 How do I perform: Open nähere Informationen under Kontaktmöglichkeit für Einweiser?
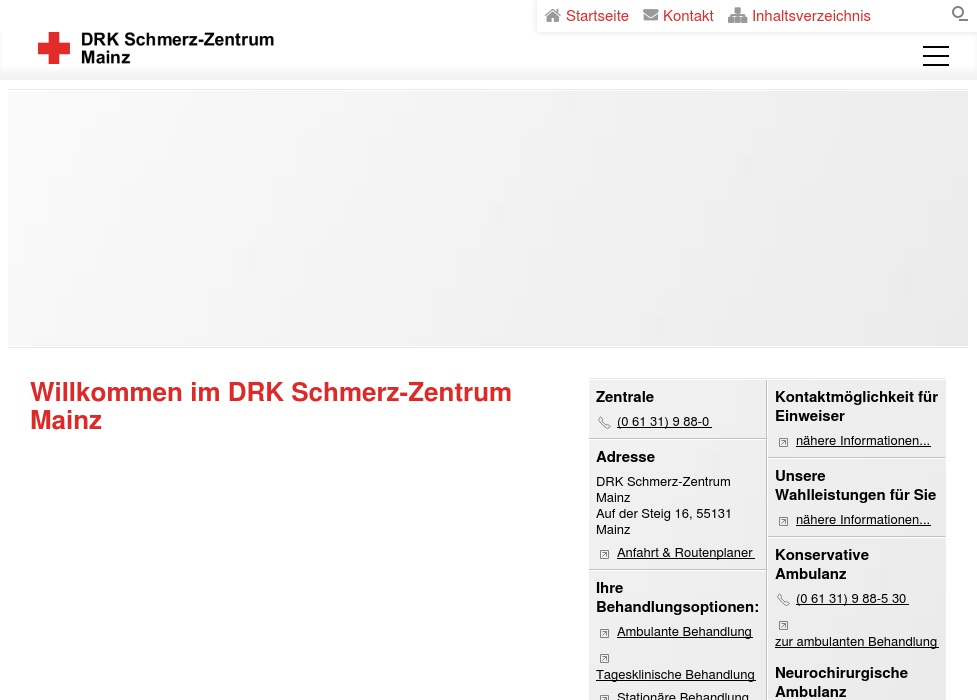tap(862, 441)
